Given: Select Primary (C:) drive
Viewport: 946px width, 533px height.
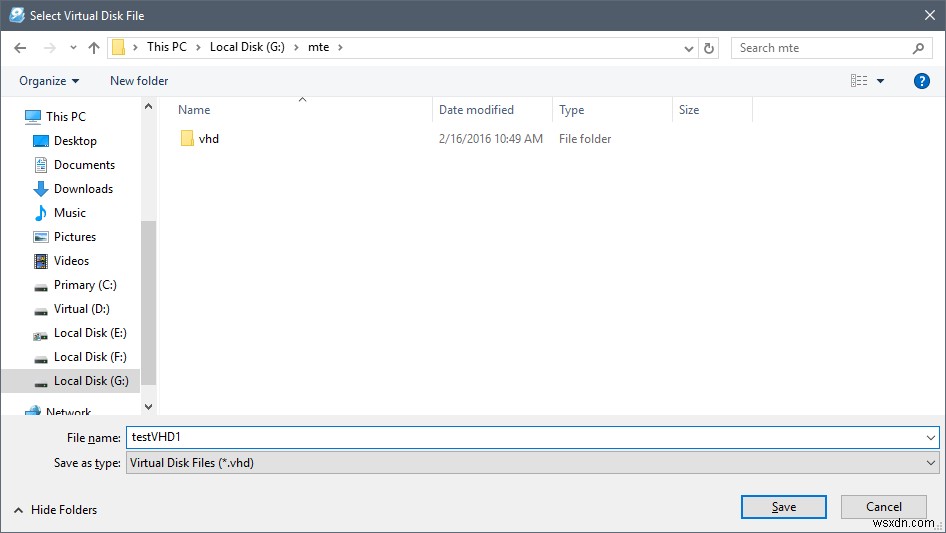Looking at the screenshot, I should (85, 285).
